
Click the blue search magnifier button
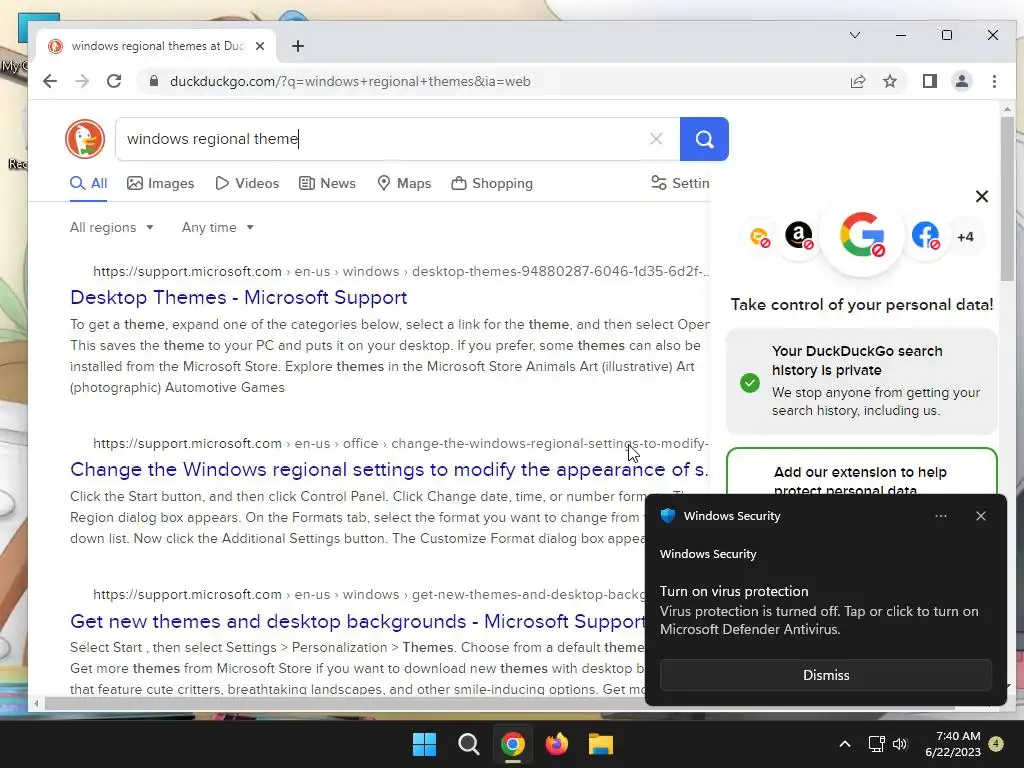coord(704,139)
